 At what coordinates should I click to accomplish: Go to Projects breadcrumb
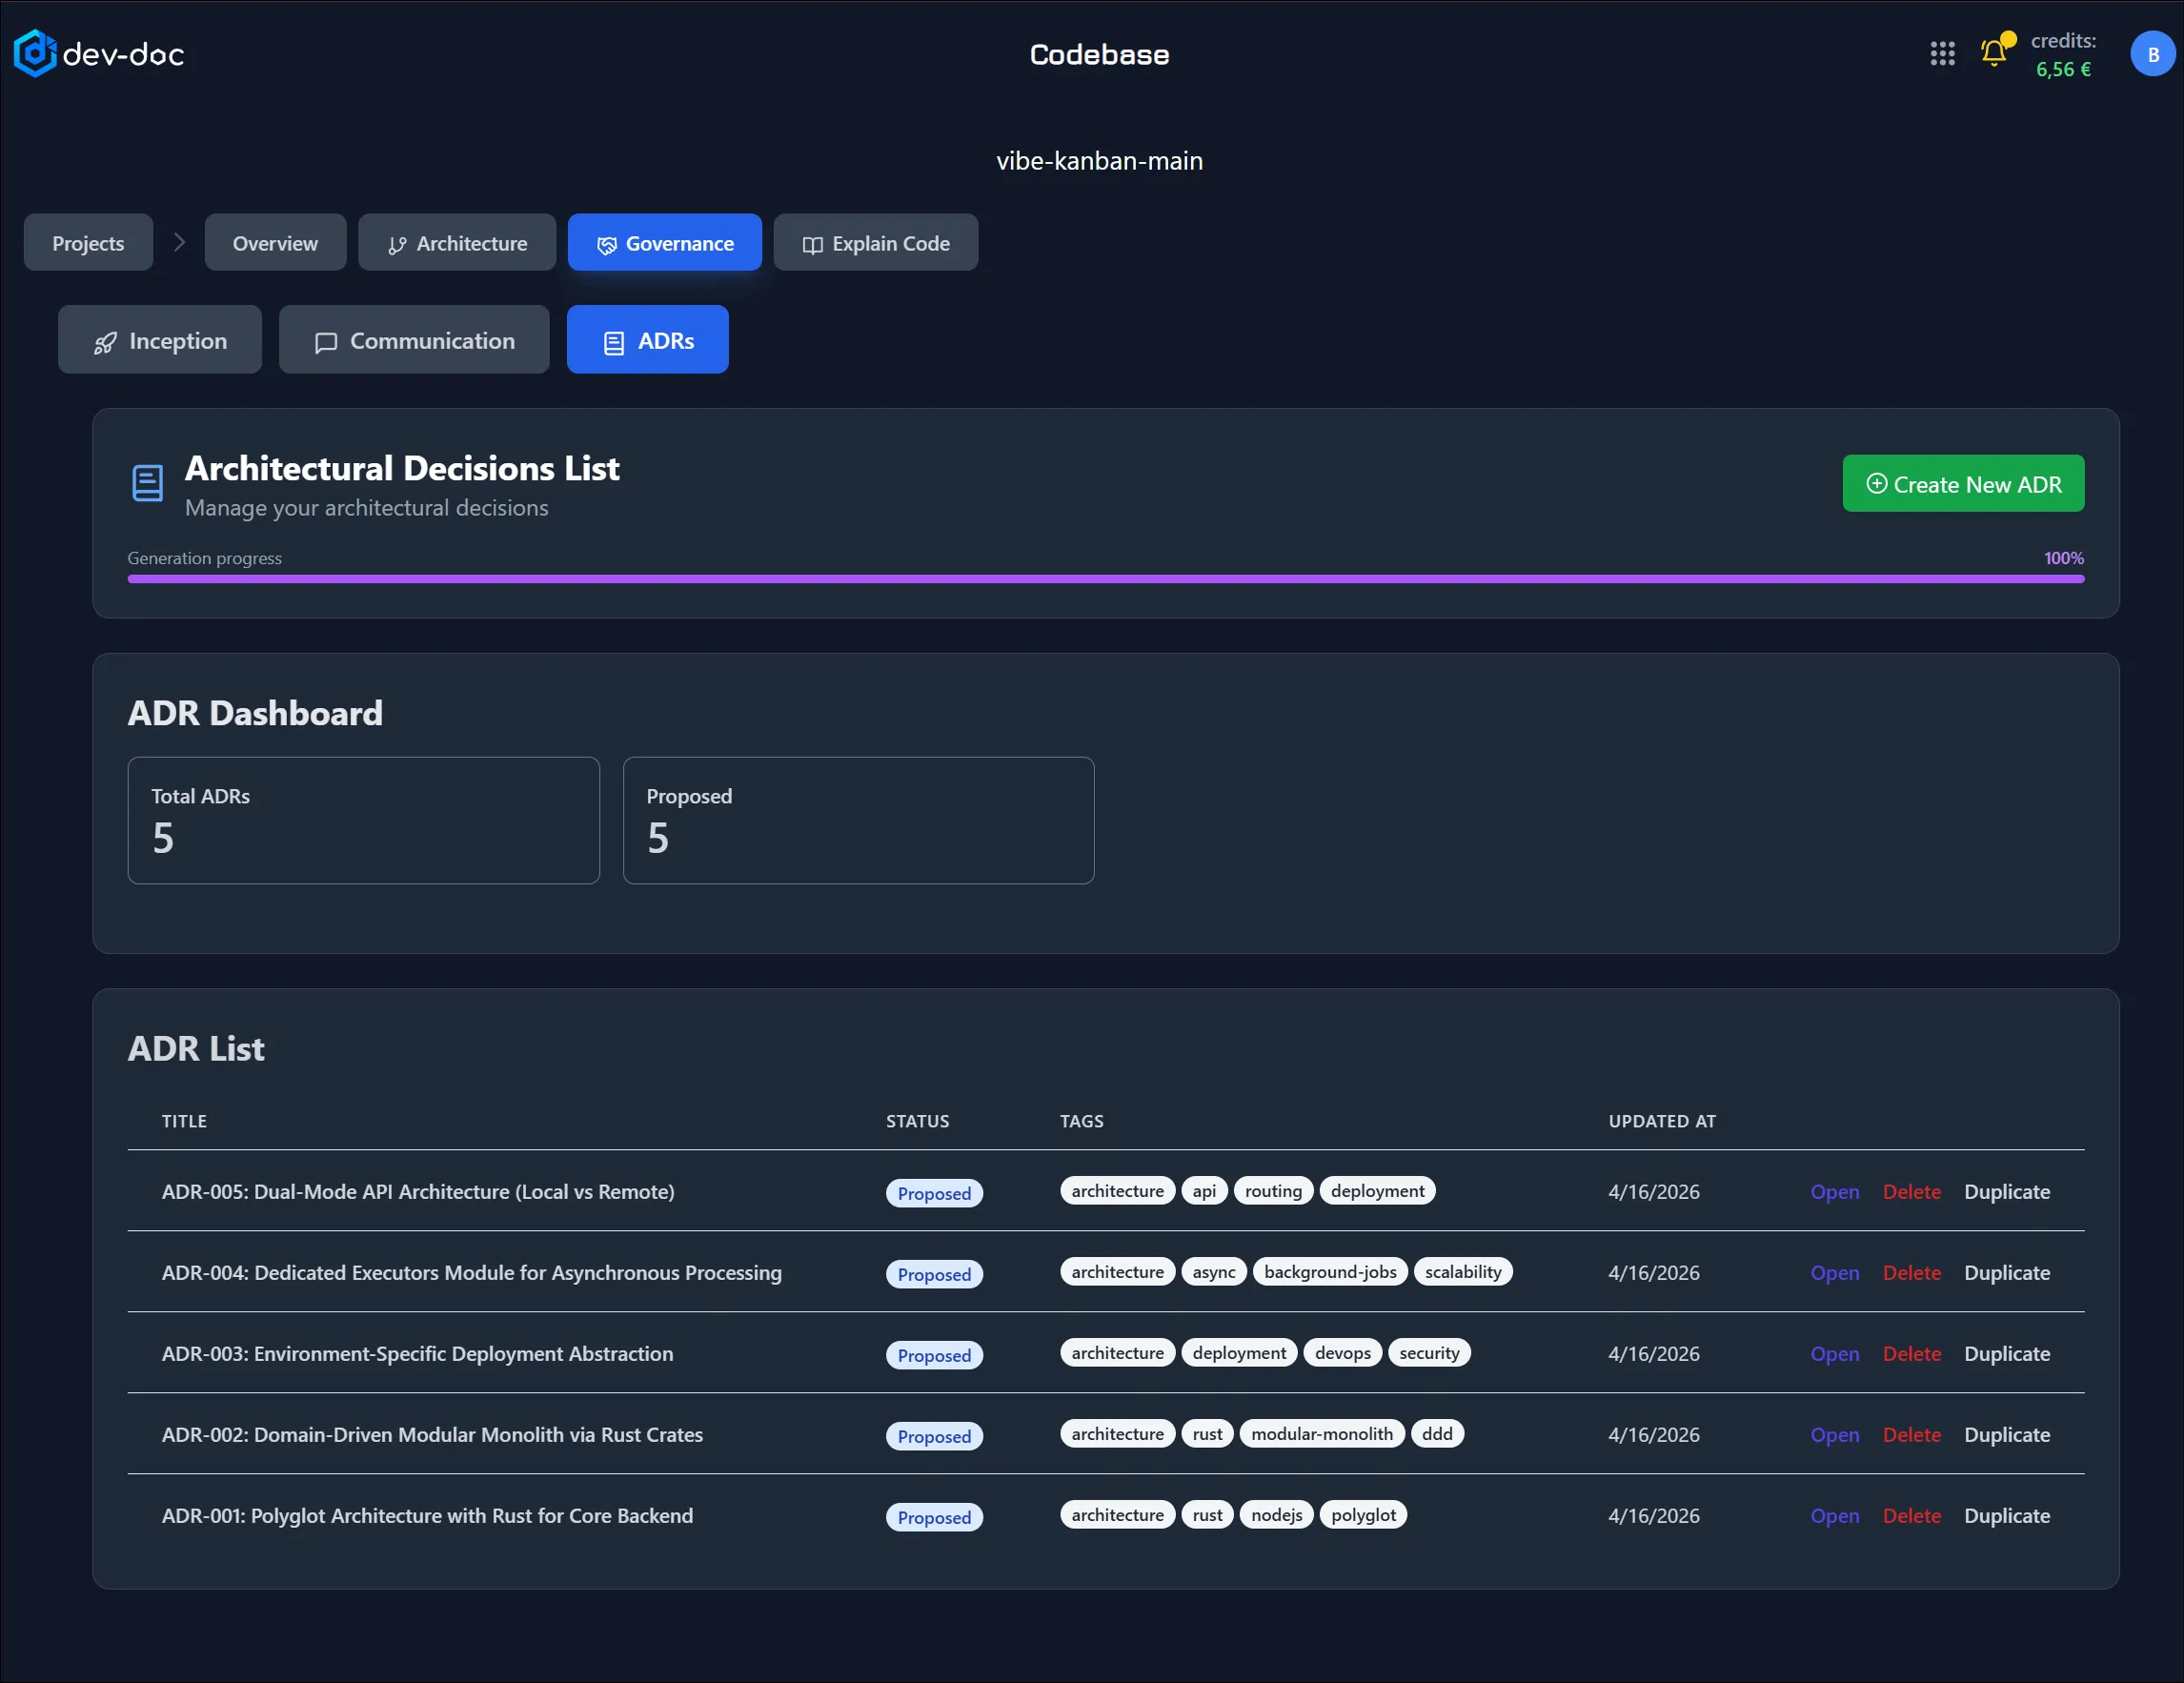coord(88,243)
